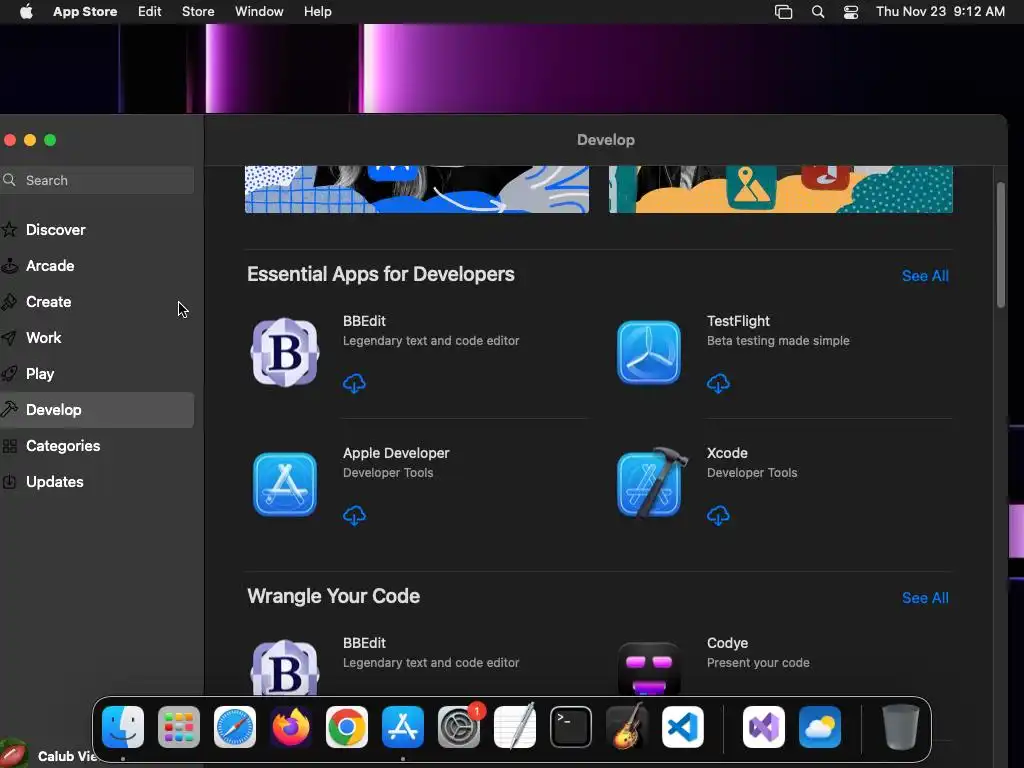Select Create in the sidebar
The height and width of the screenshot is (768, 1024).
97,302
